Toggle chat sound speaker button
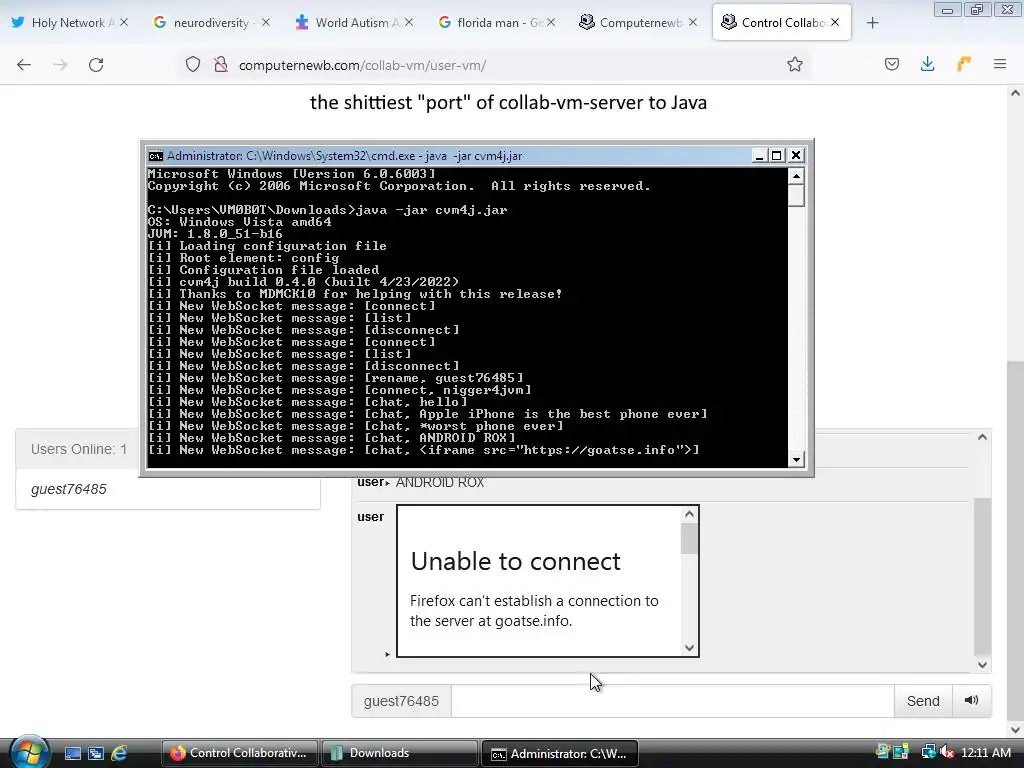Viewport: 1024px width, 768px height. (972, 701)
